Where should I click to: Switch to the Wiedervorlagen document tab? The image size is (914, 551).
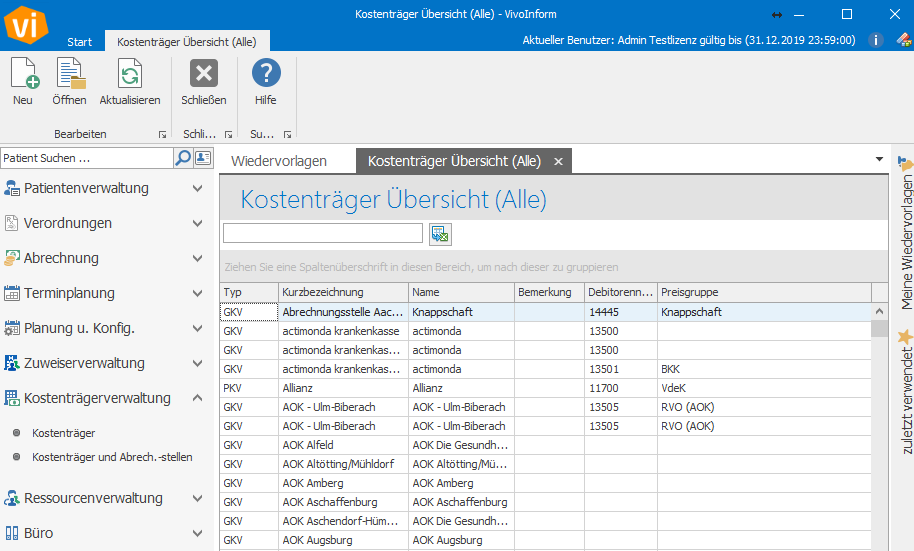(x=279, y=161)
